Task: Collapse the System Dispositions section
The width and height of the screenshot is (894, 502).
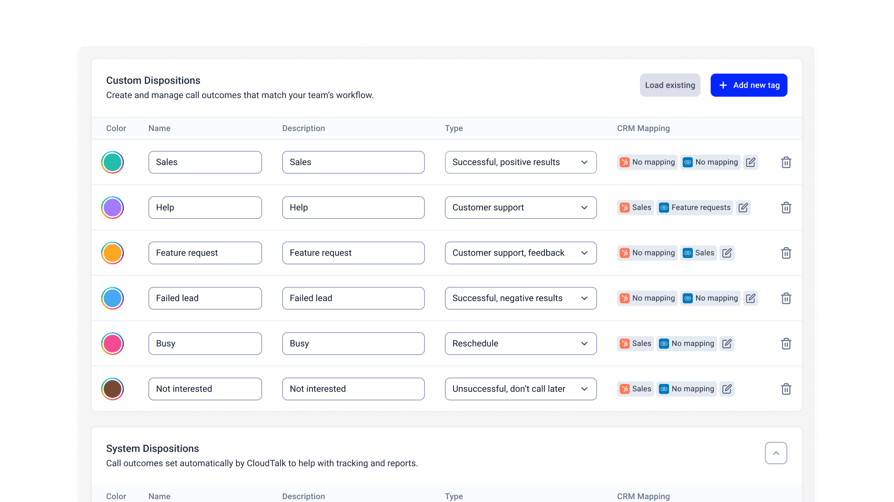Action: (776, 453)
